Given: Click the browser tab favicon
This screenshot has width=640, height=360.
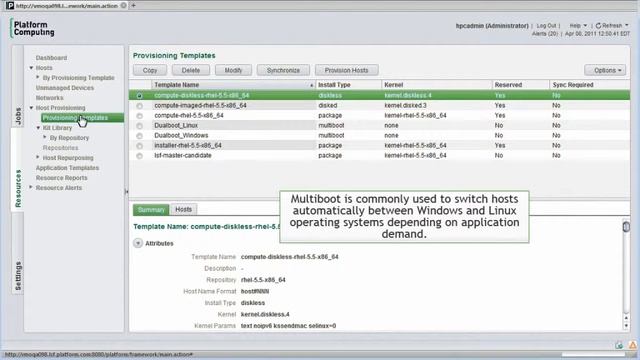Looking at the screenshot, I should [x=10, y=6].
